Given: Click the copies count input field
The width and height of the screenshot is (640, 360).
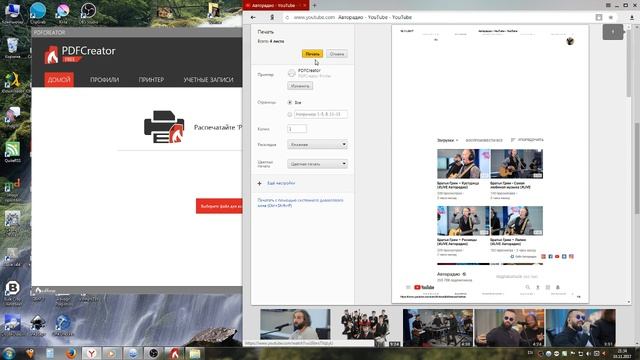Looking at the screenshot, I should pyautogui.click(x=297, y=129).
